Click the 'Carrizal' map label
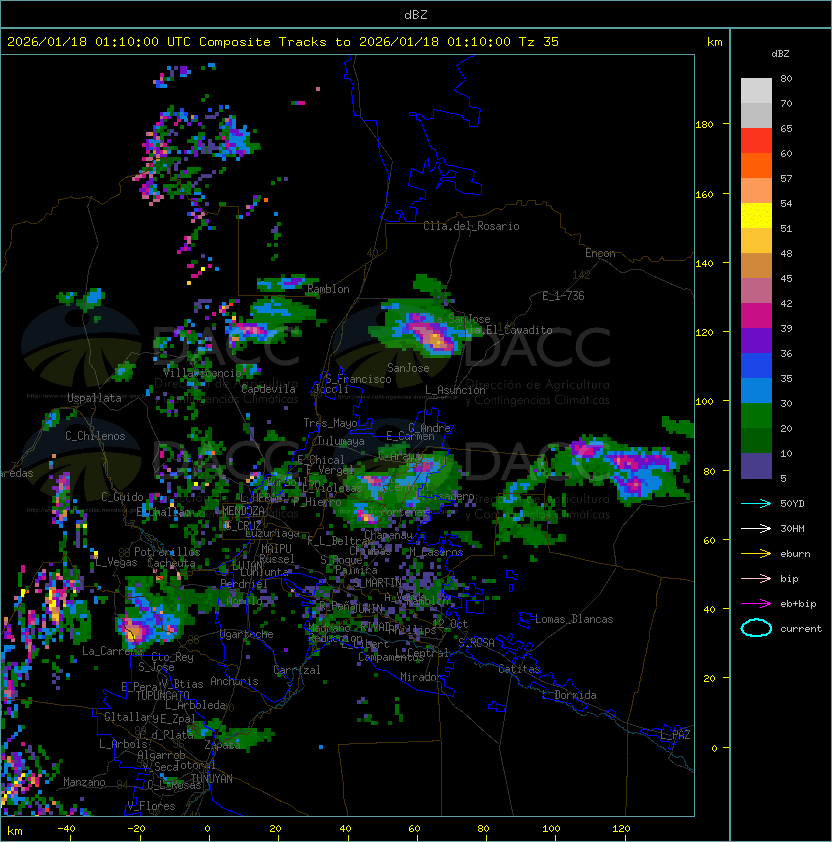The width and height of the screenshot is (832, 842). (297, 670)
